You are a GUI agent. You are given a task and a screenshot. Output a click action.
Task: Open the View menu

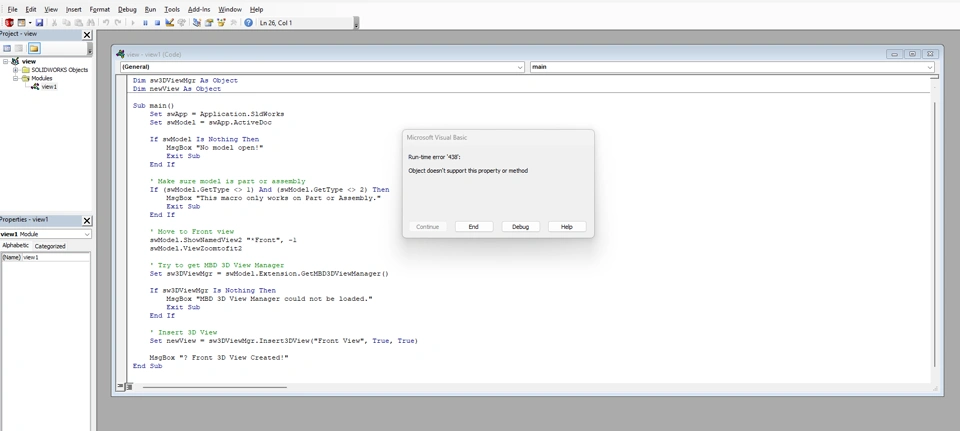(51, 9)
